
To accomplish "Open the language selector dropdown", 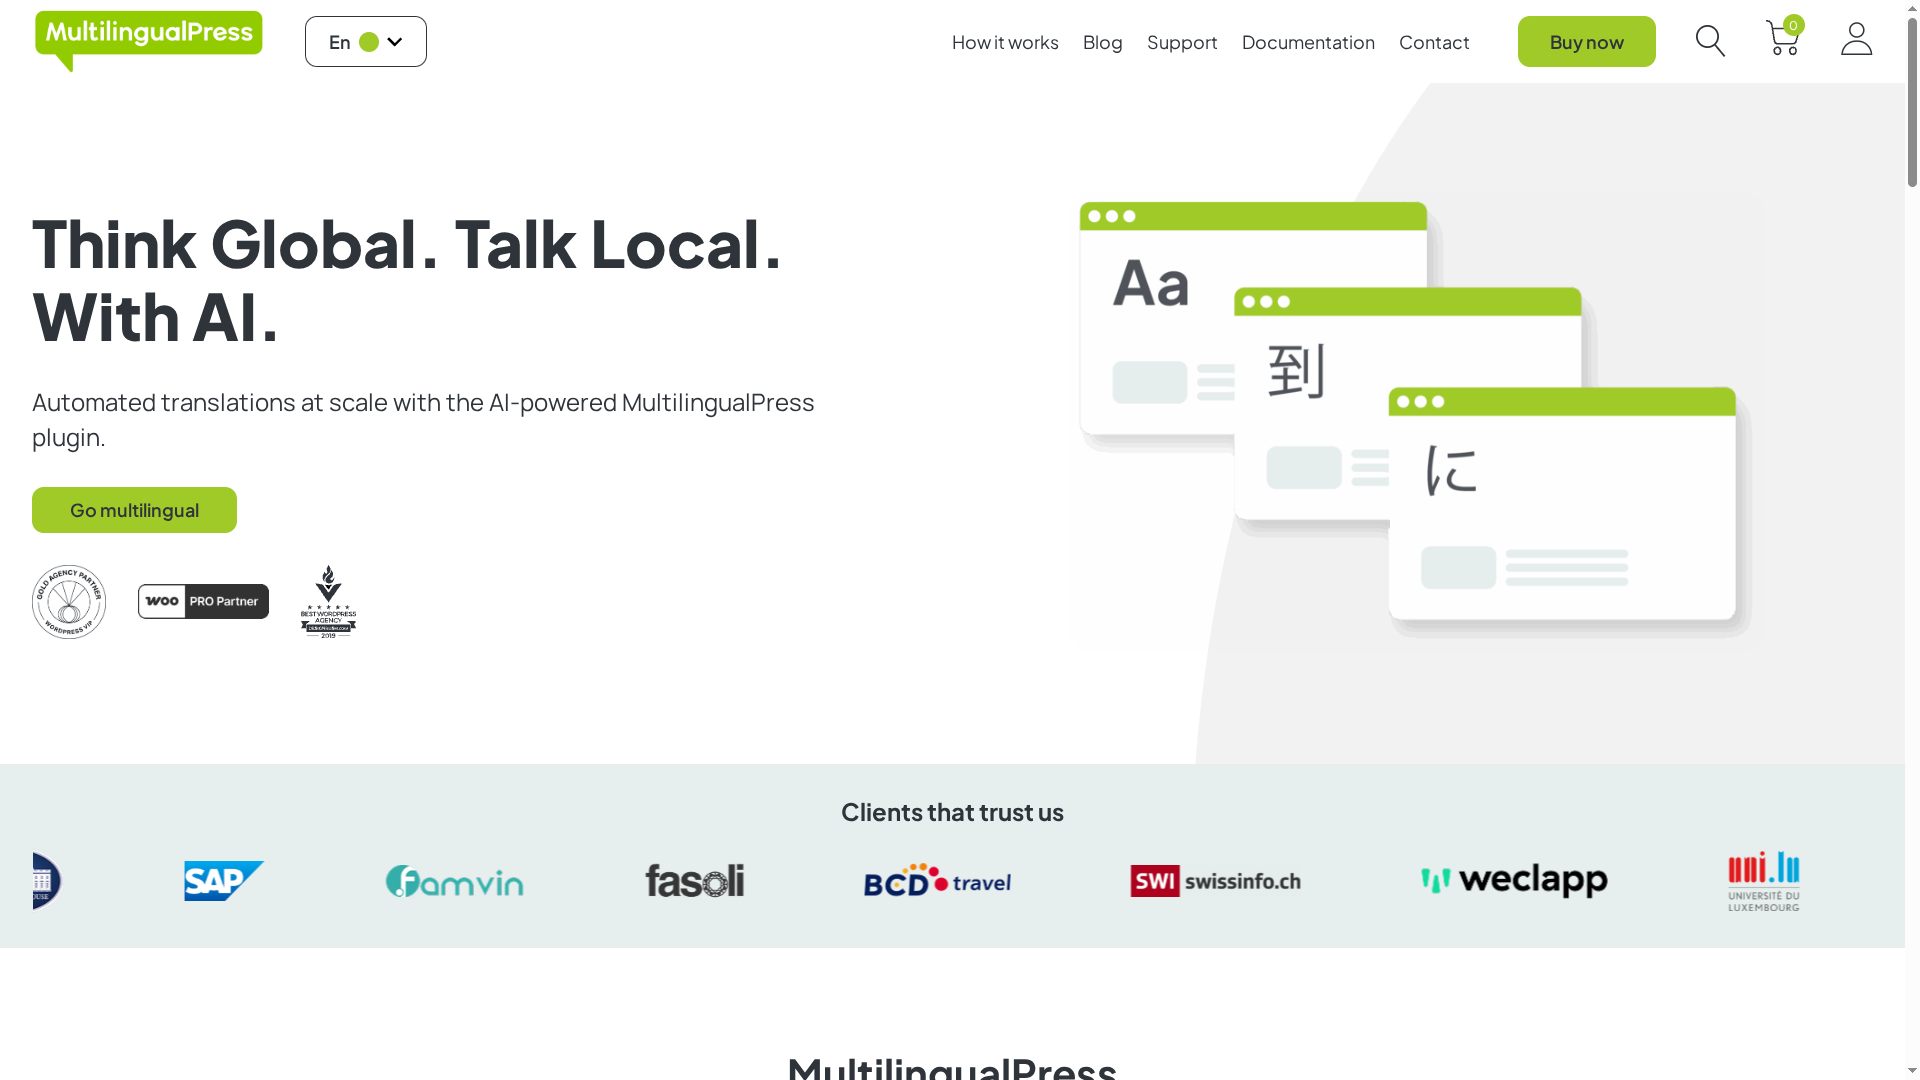I will coord(365,41).
